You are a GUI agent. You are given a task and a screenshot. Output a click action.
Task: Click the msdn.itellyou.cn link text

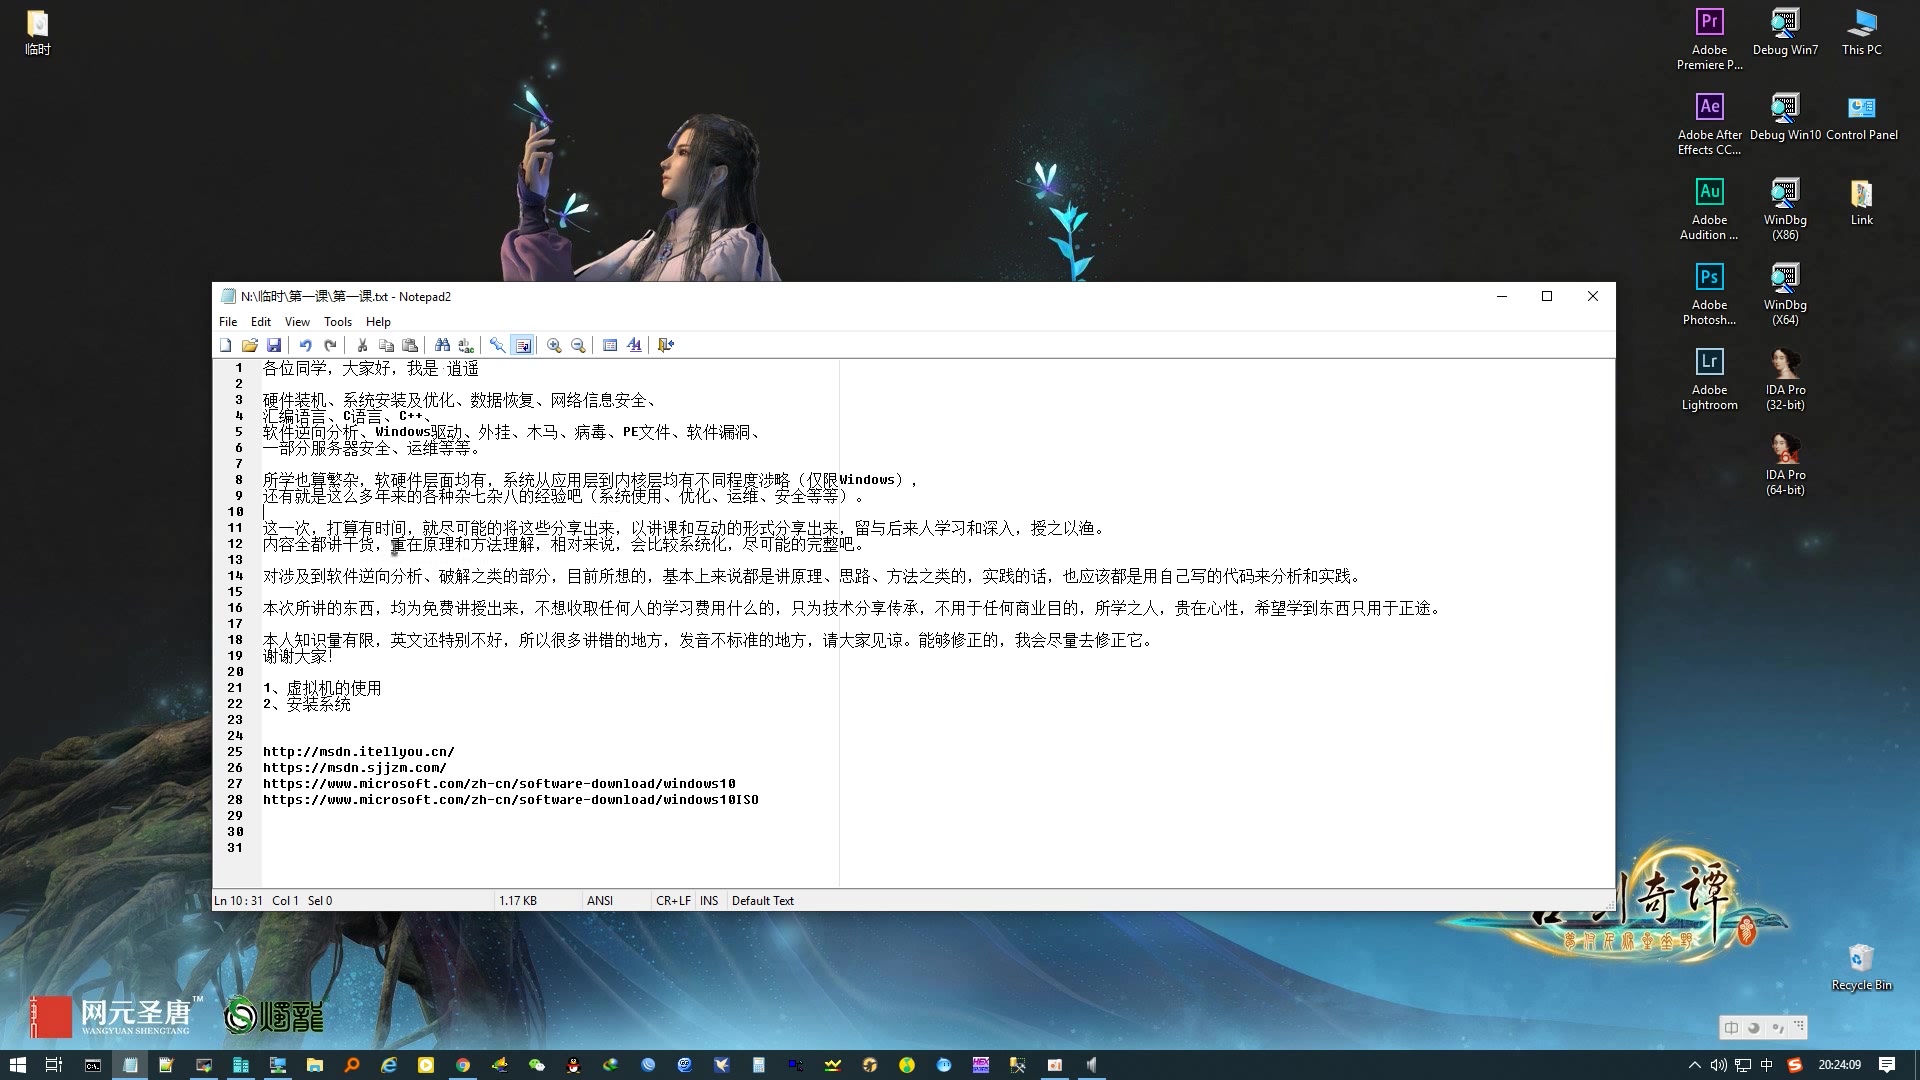358,751
